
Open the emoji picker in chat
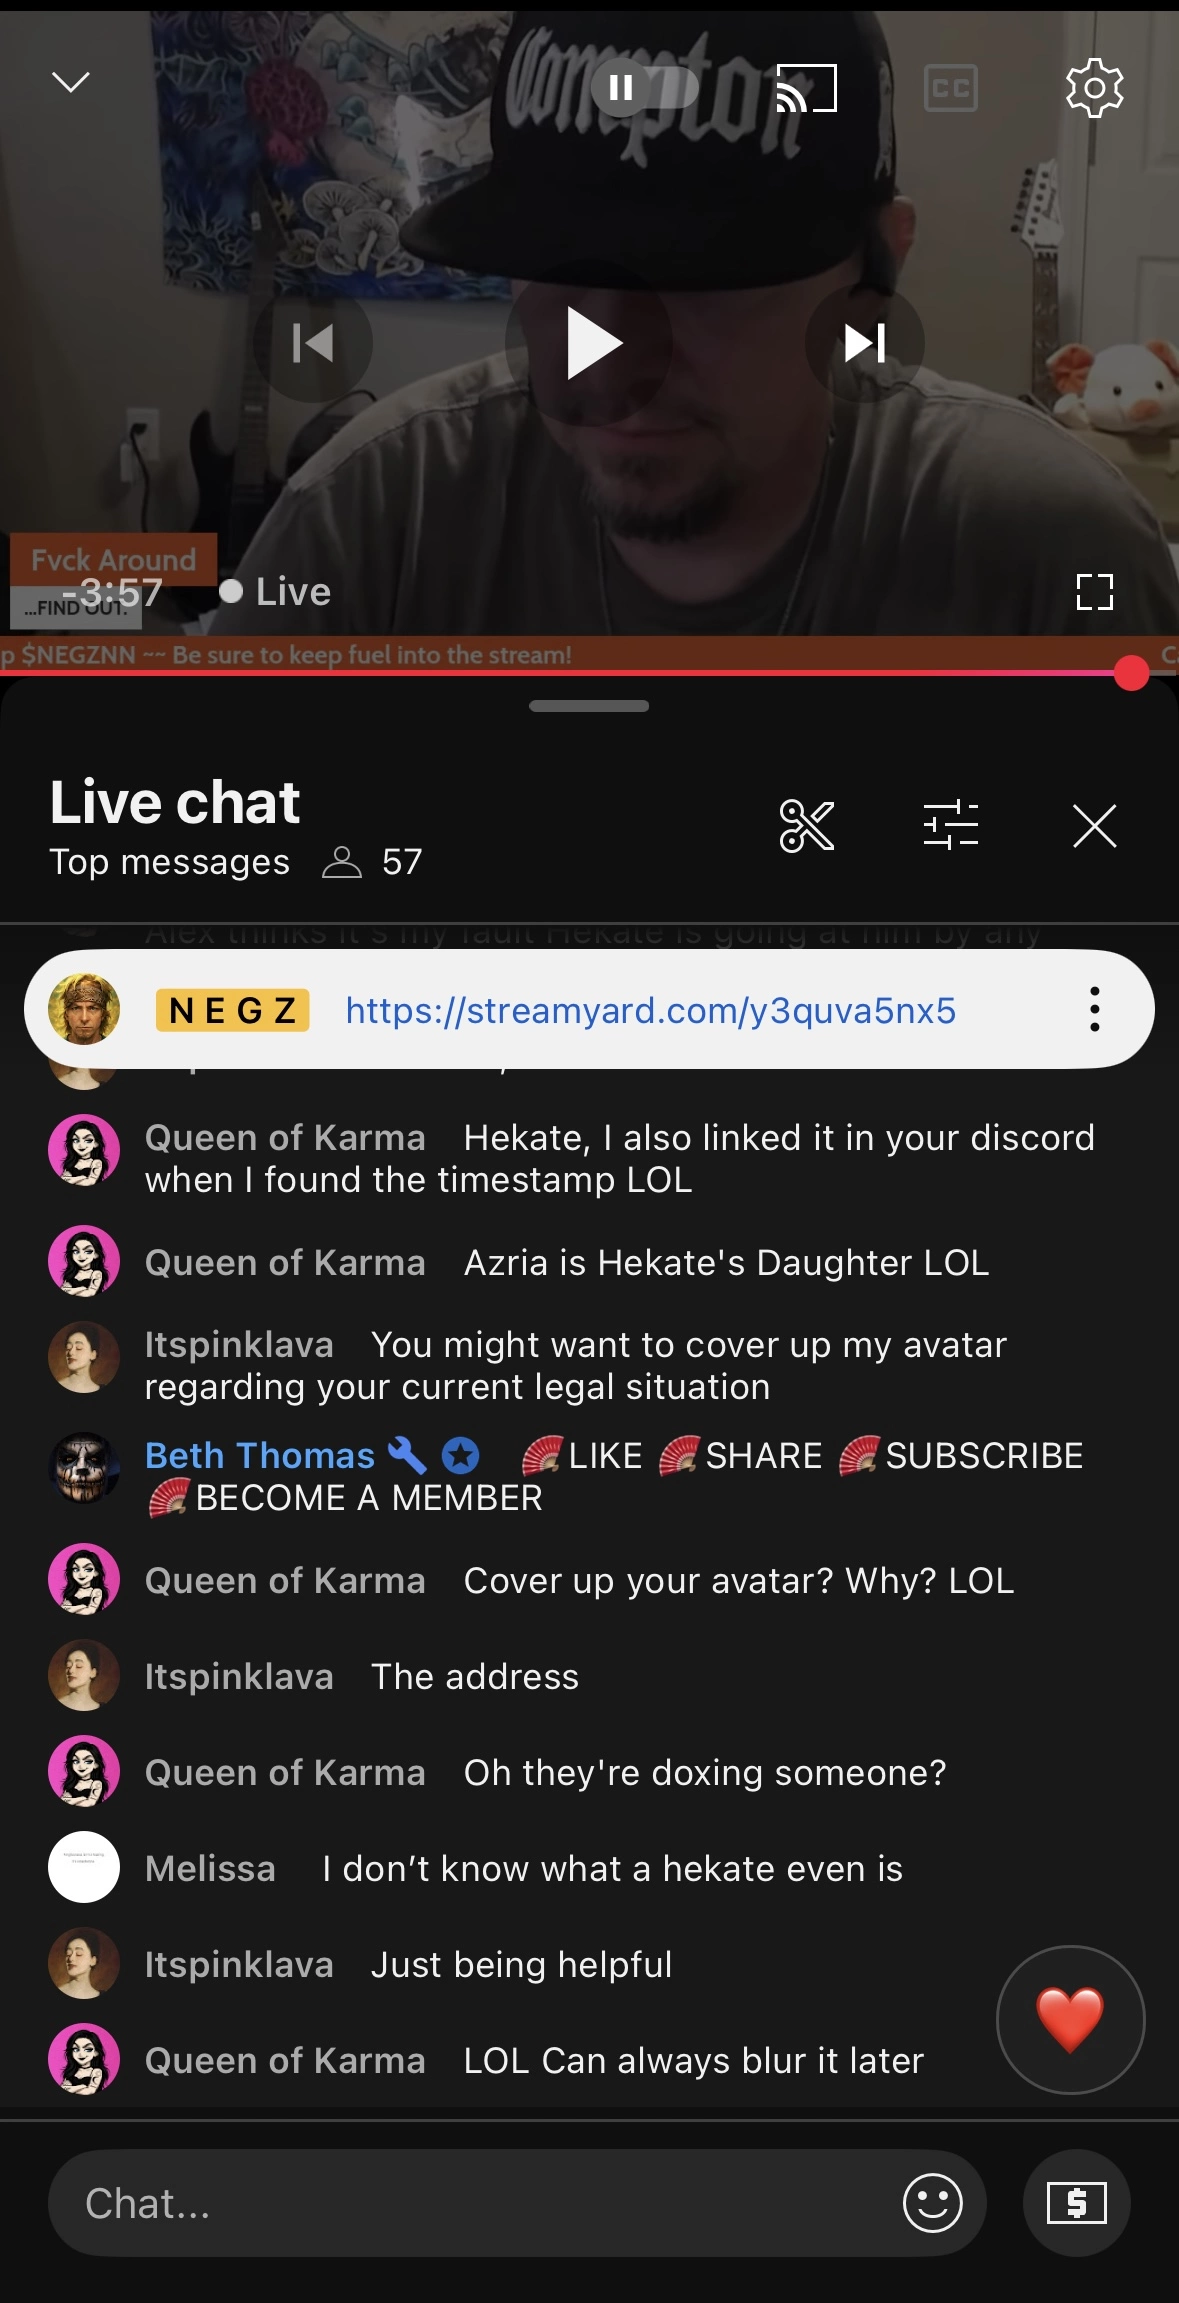pyautogui.click(x=932, y=2202)
